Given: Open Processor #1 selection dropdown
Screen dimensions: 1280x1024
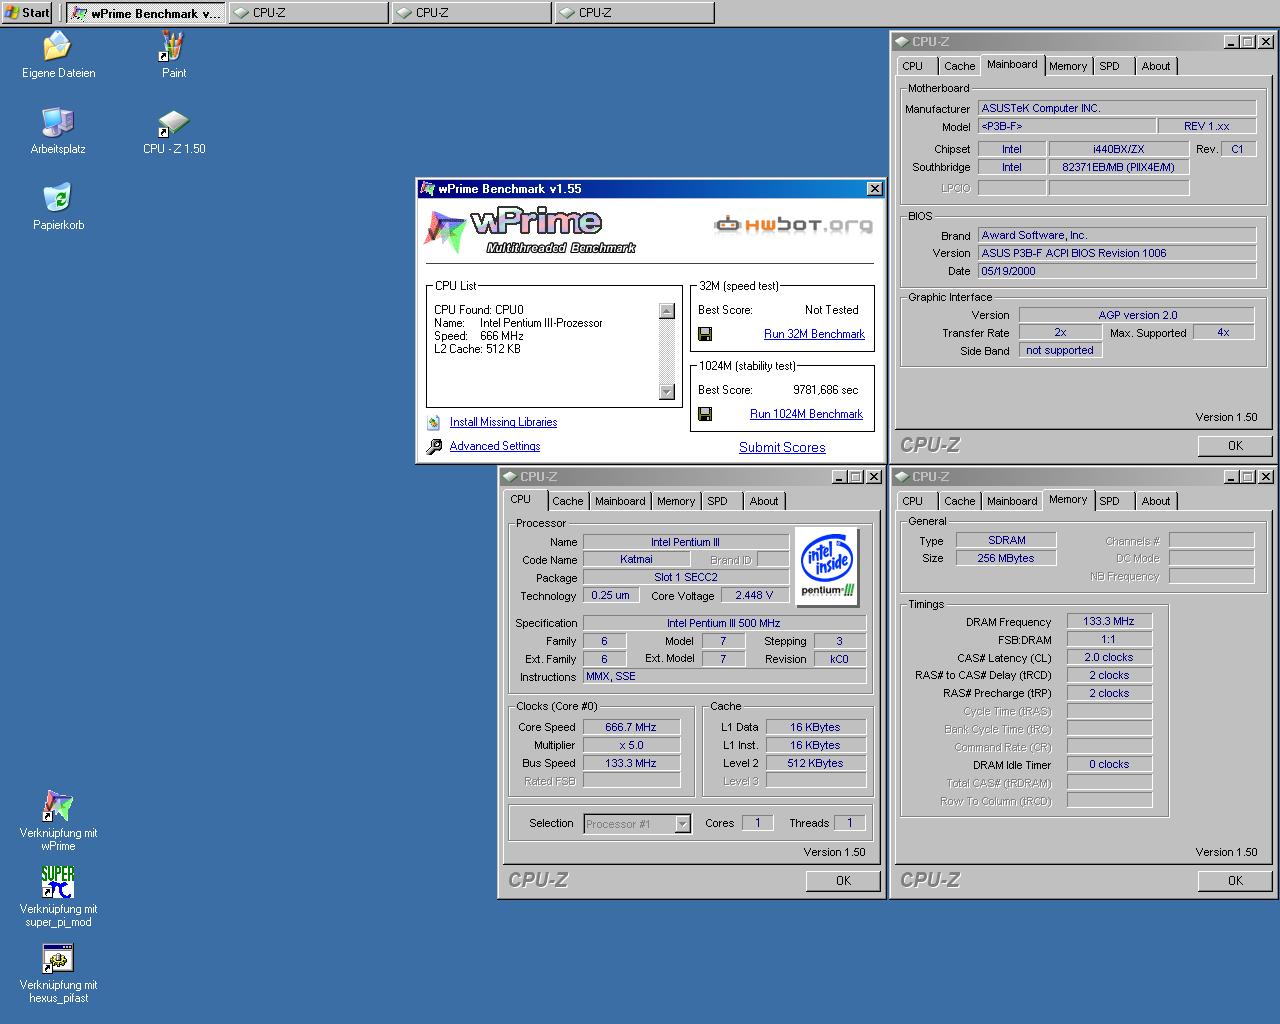Looking at the screenshot, I should tap(638, 824).
